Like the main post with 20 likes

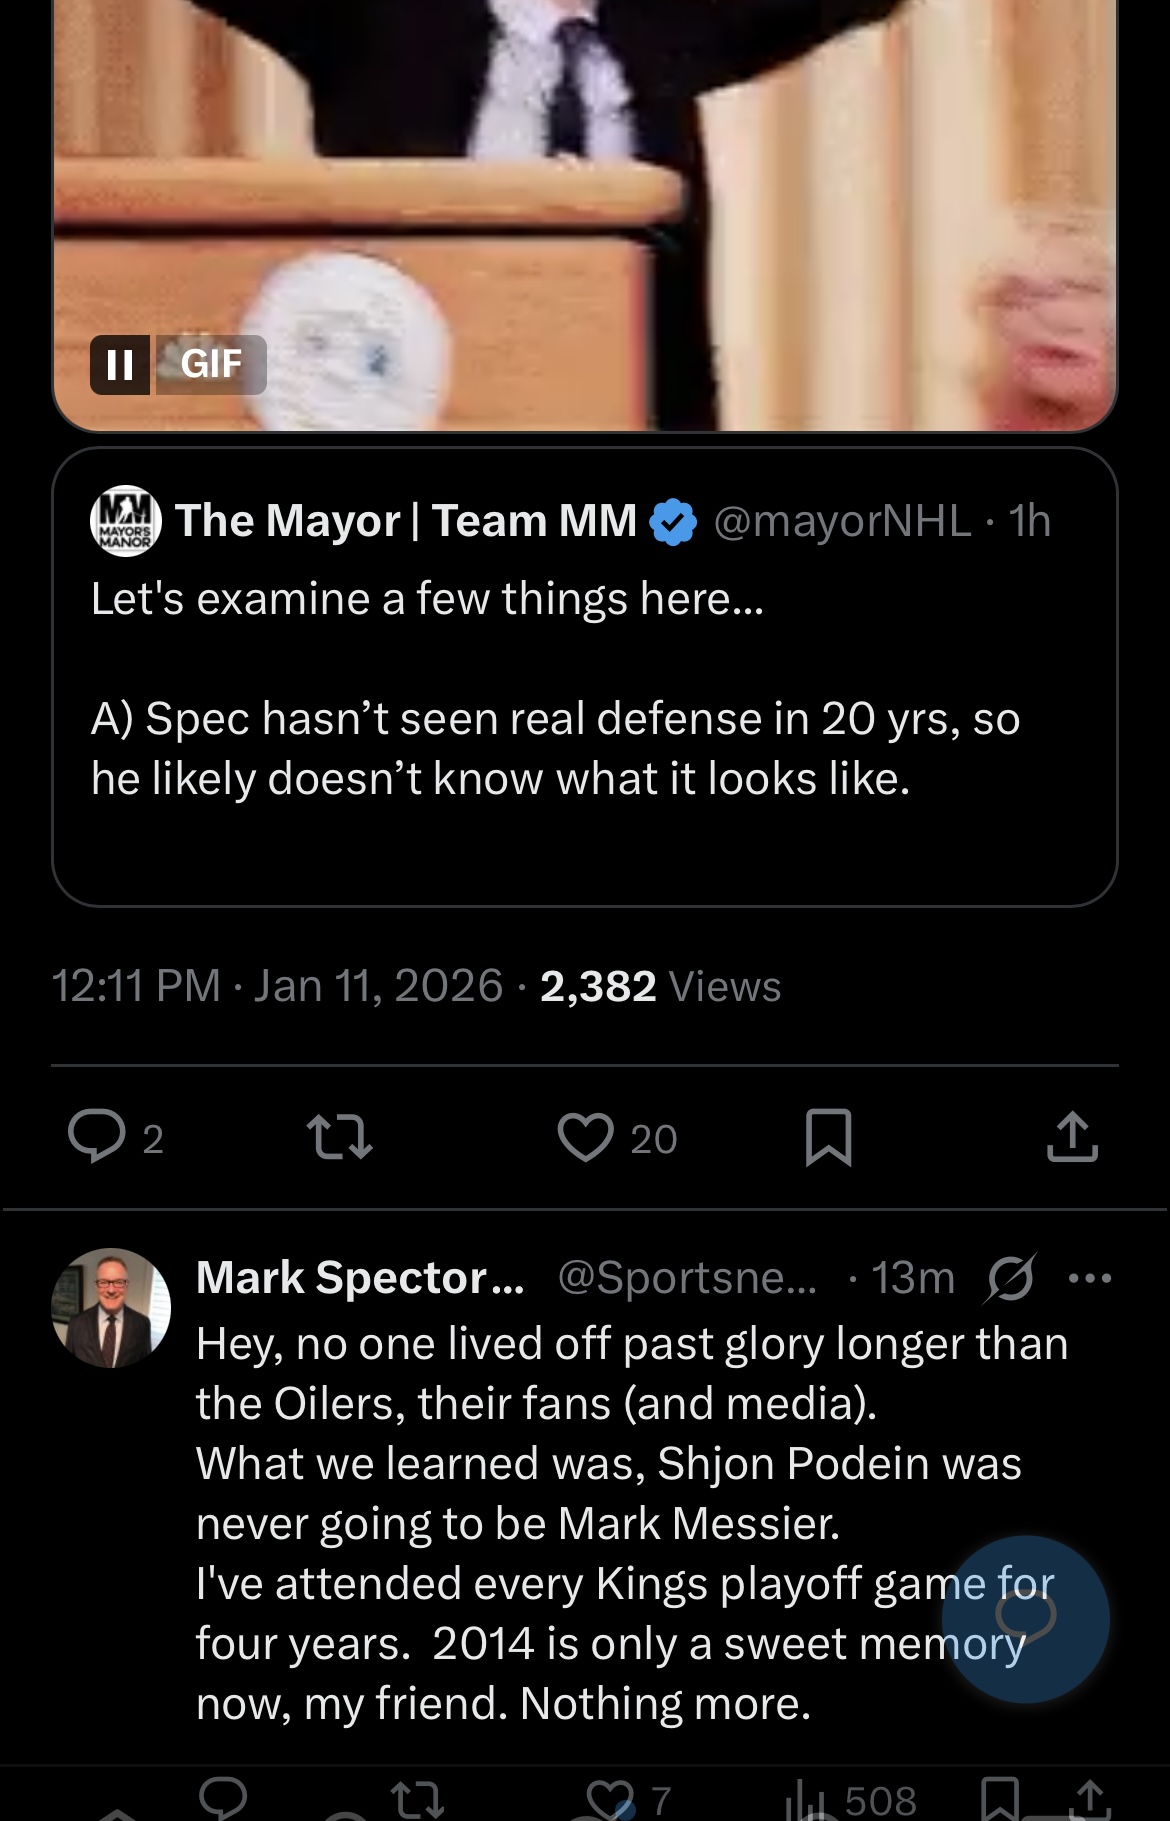click(x=585, y=1138)
